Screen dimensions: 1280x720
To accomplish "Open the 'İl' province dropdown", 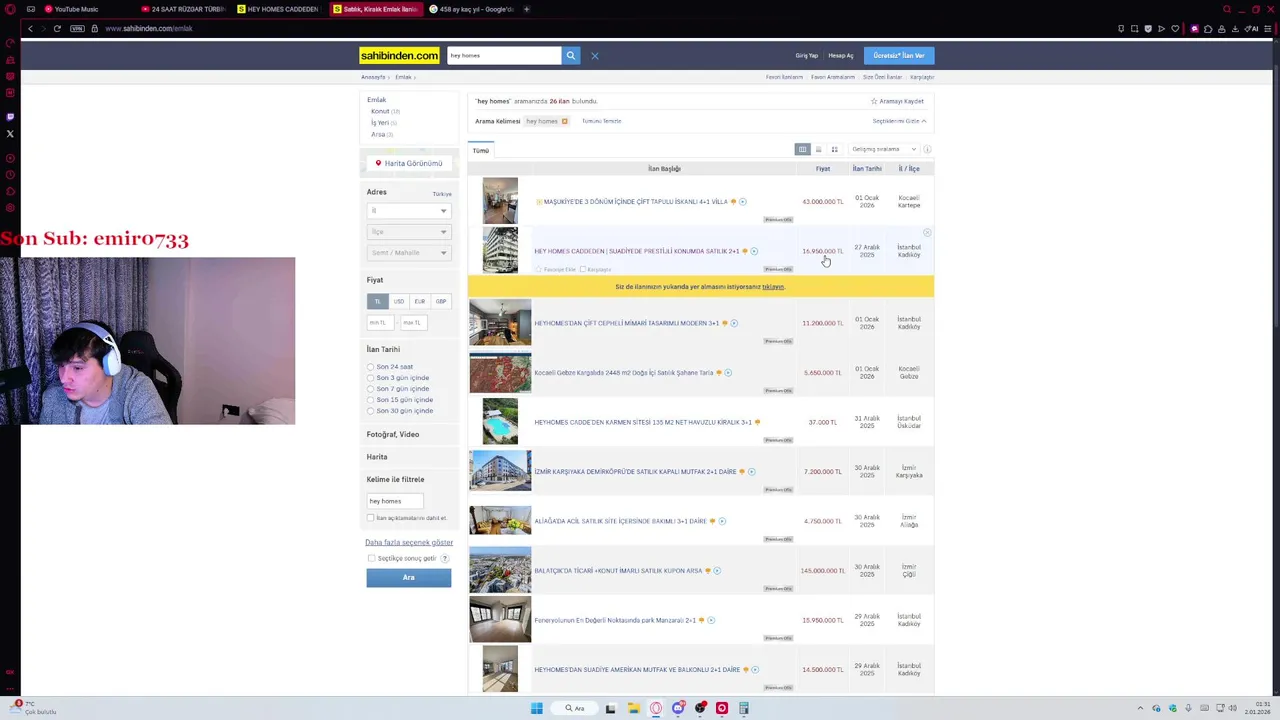I will (408, 211).
